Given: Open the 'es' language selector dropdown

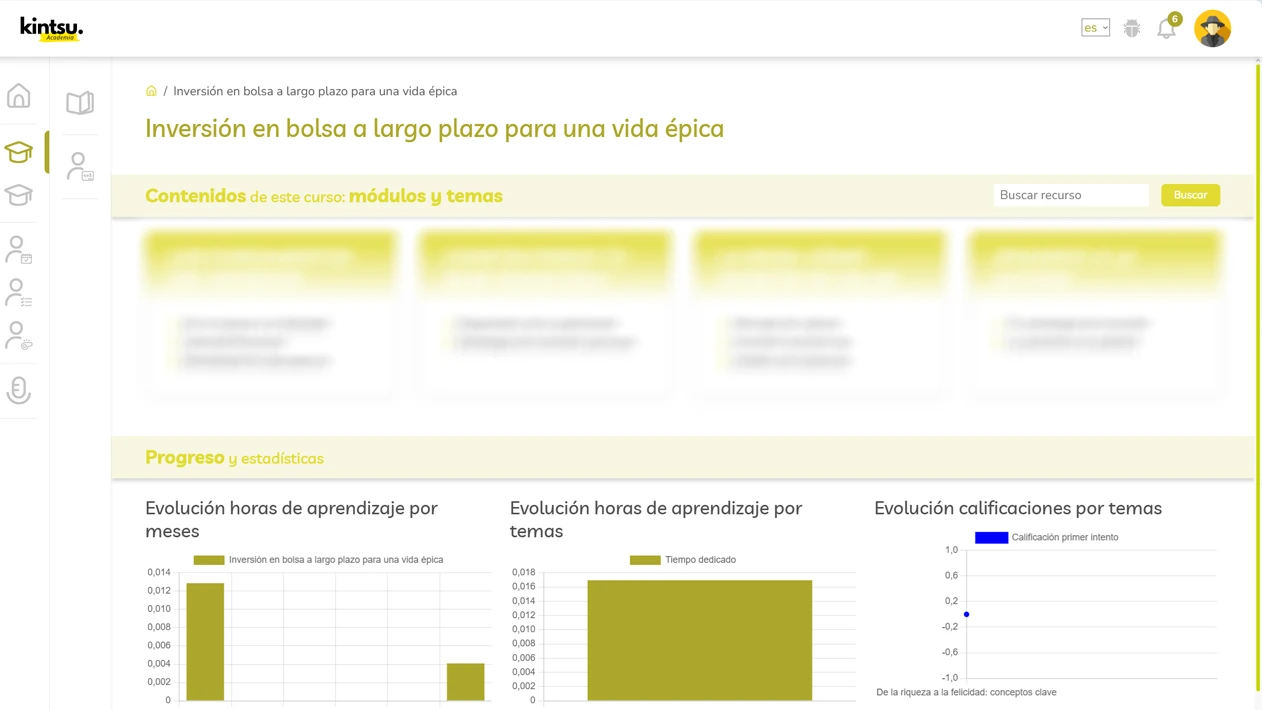Looking at the screenshot, I should (x=1095, y=27).
